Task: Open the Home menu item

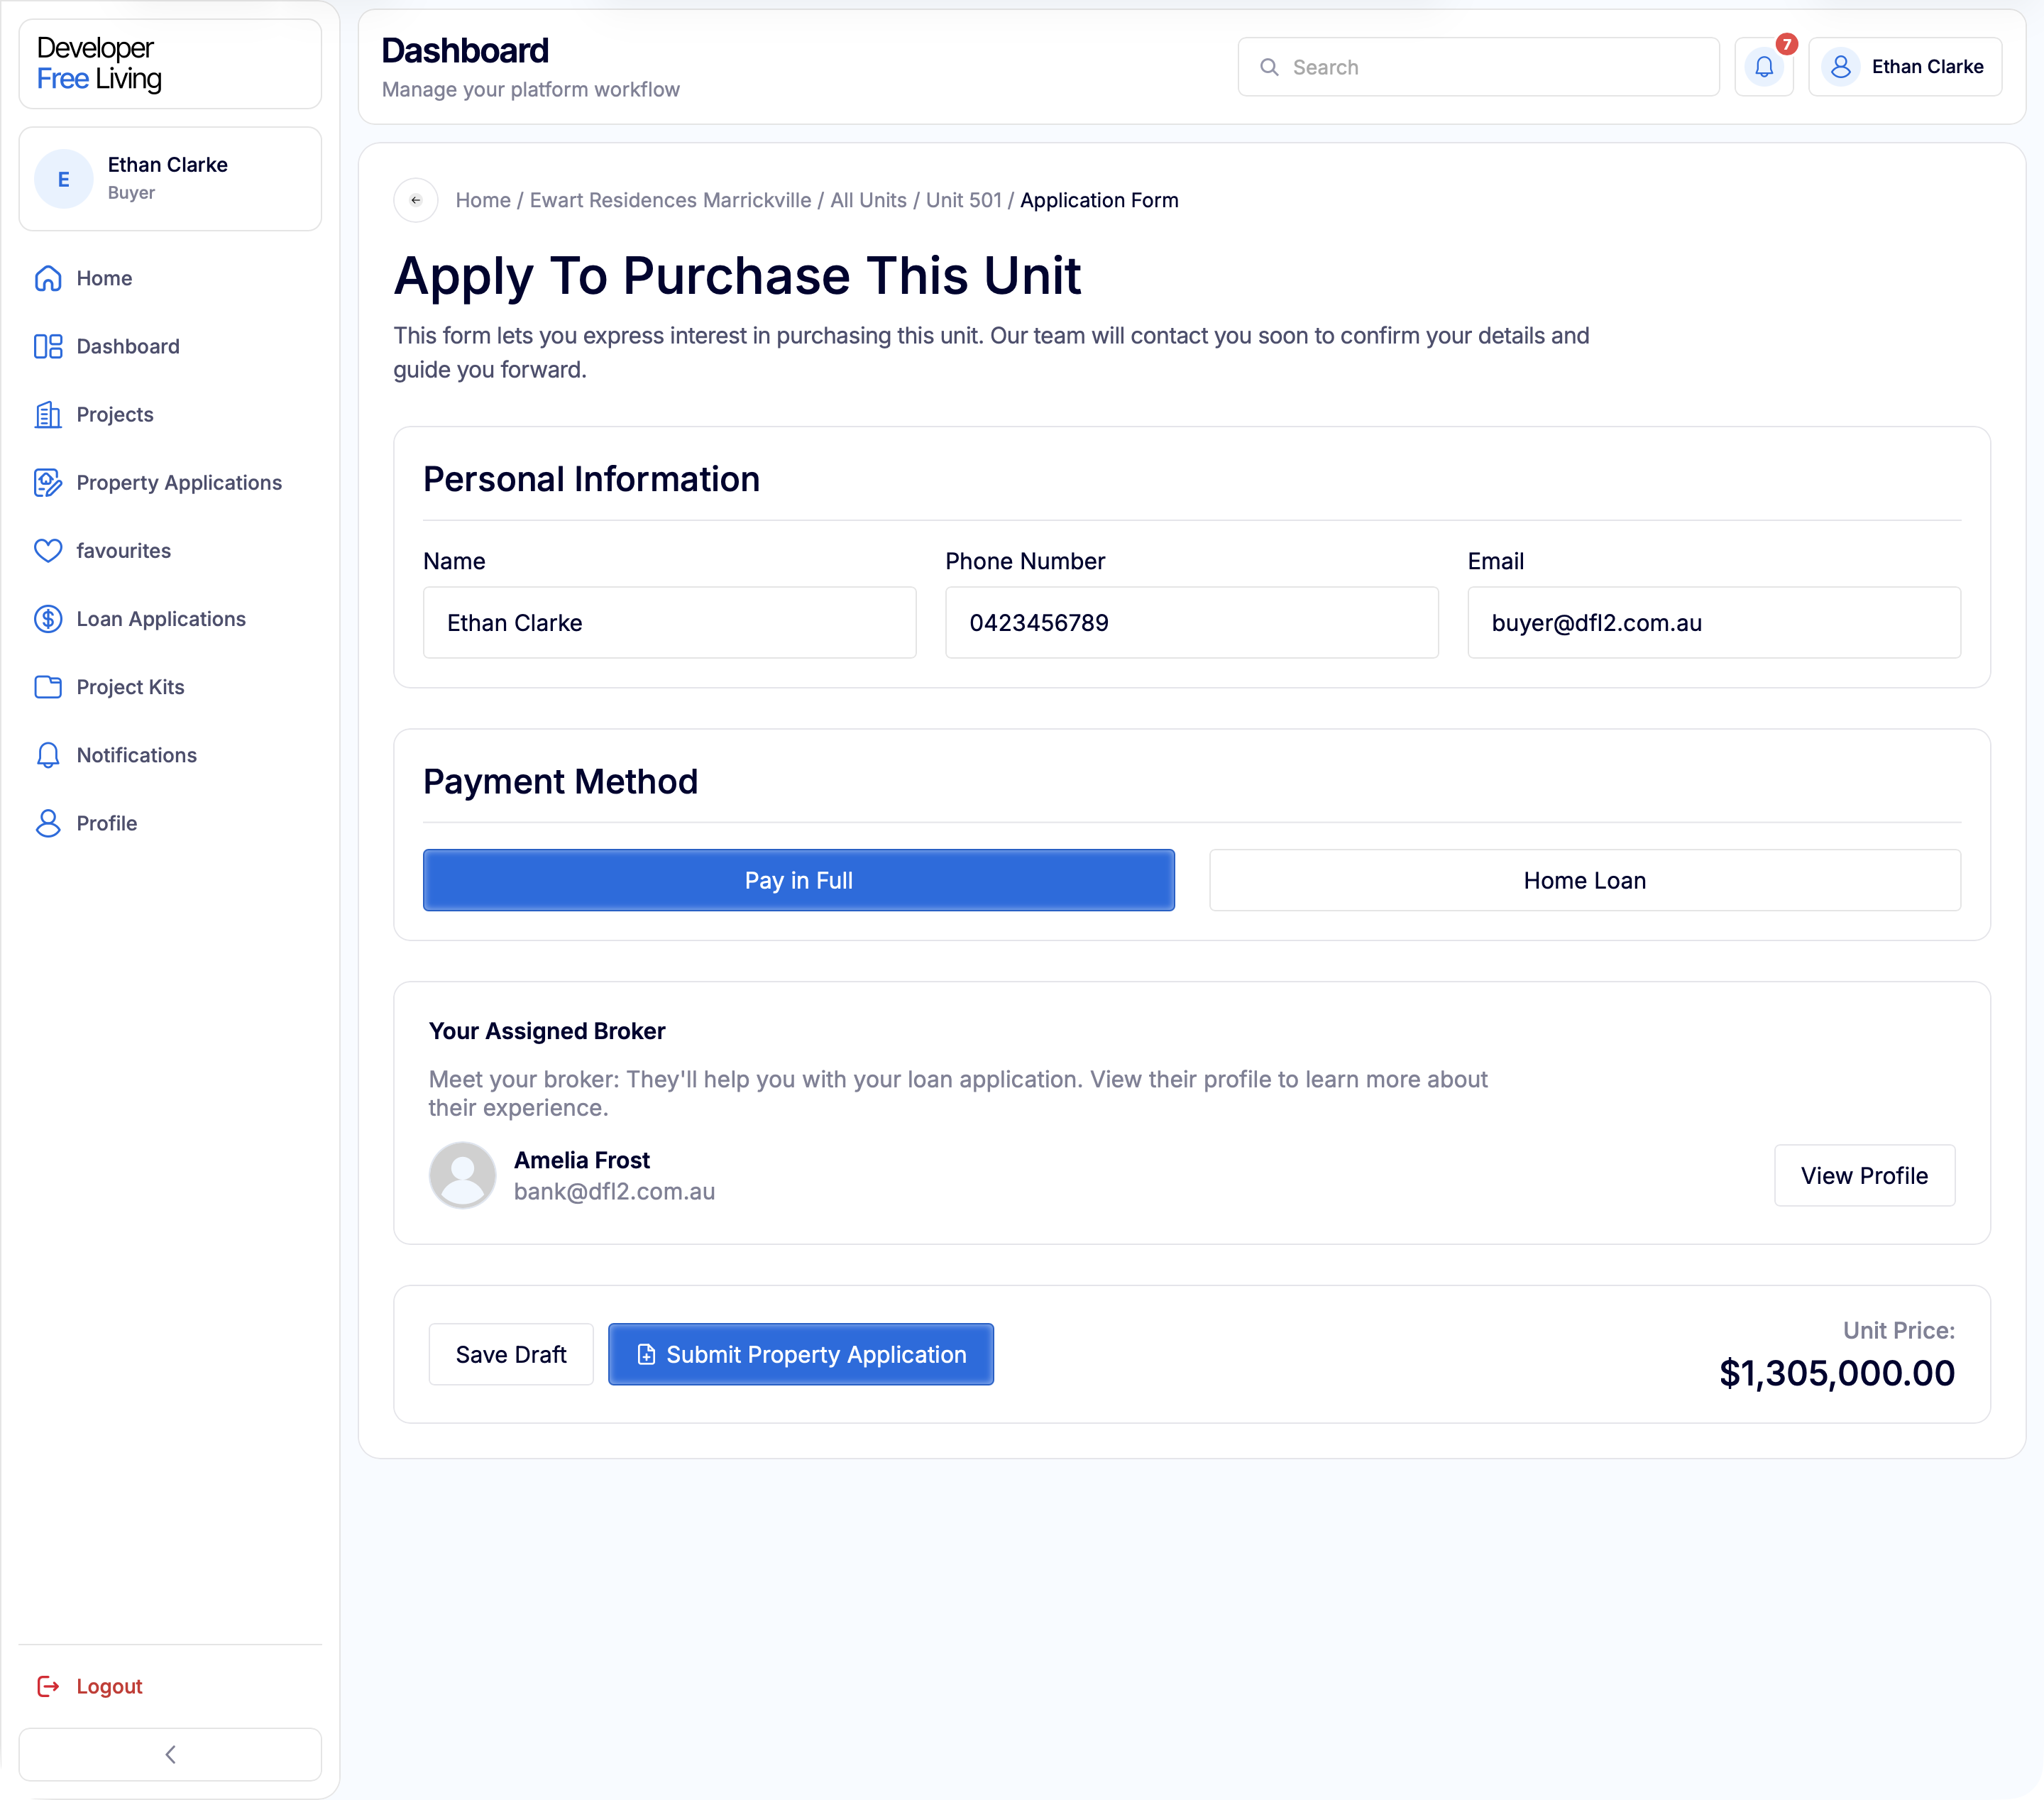Action: pos(170,278)
